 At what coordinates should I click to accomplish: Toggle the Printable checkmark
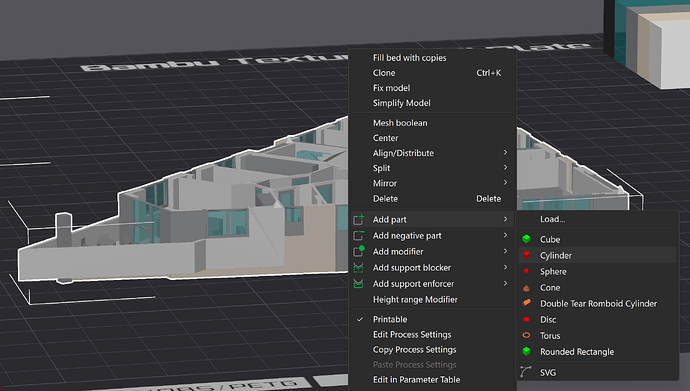point(360,319)
